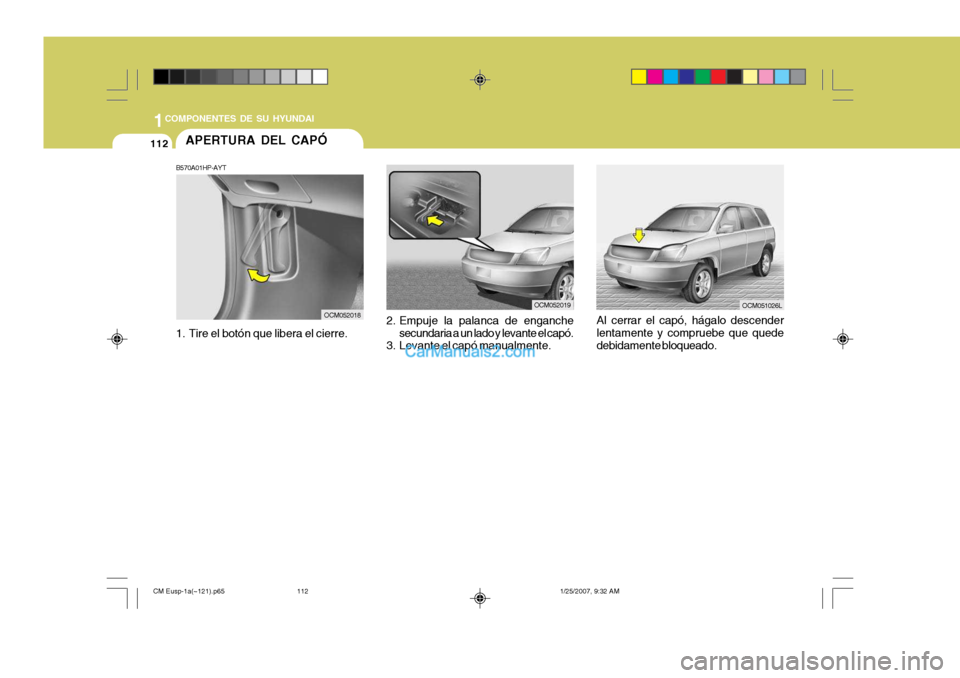
Task: Select step '3. Levante el capó manualmente.'
Action: [x=468, y=346]
